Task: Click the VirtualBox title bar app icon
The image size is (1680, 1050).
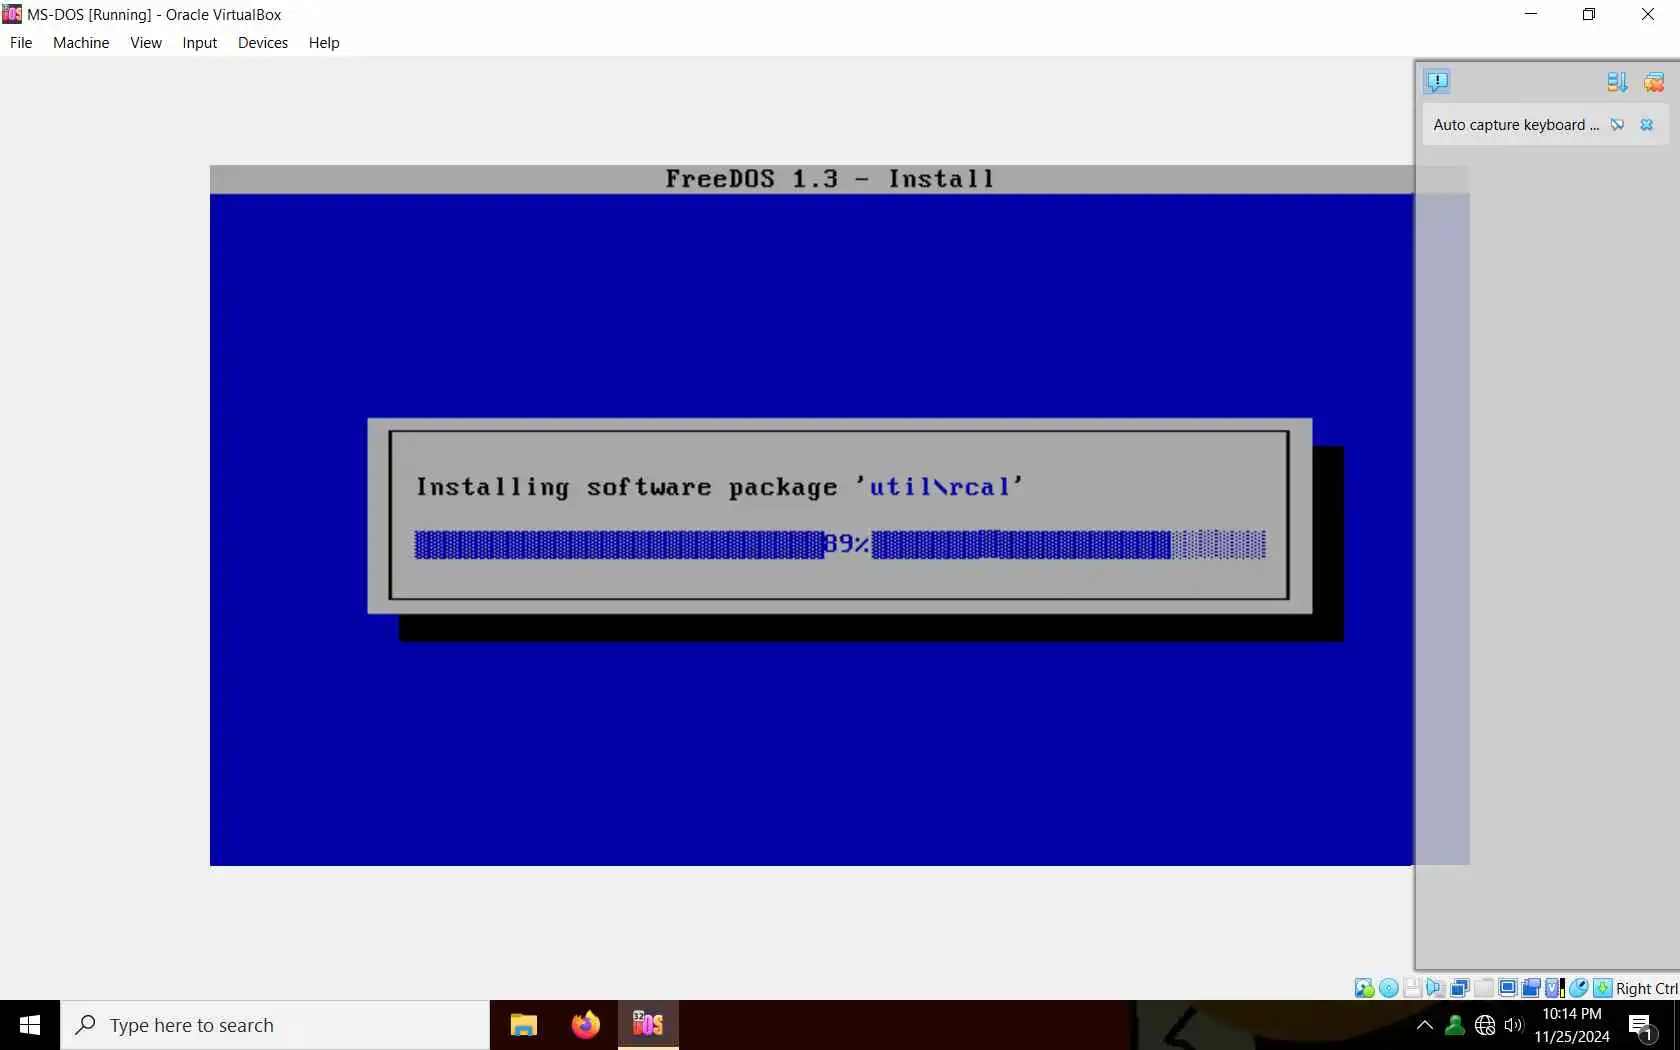Action: 12,14
